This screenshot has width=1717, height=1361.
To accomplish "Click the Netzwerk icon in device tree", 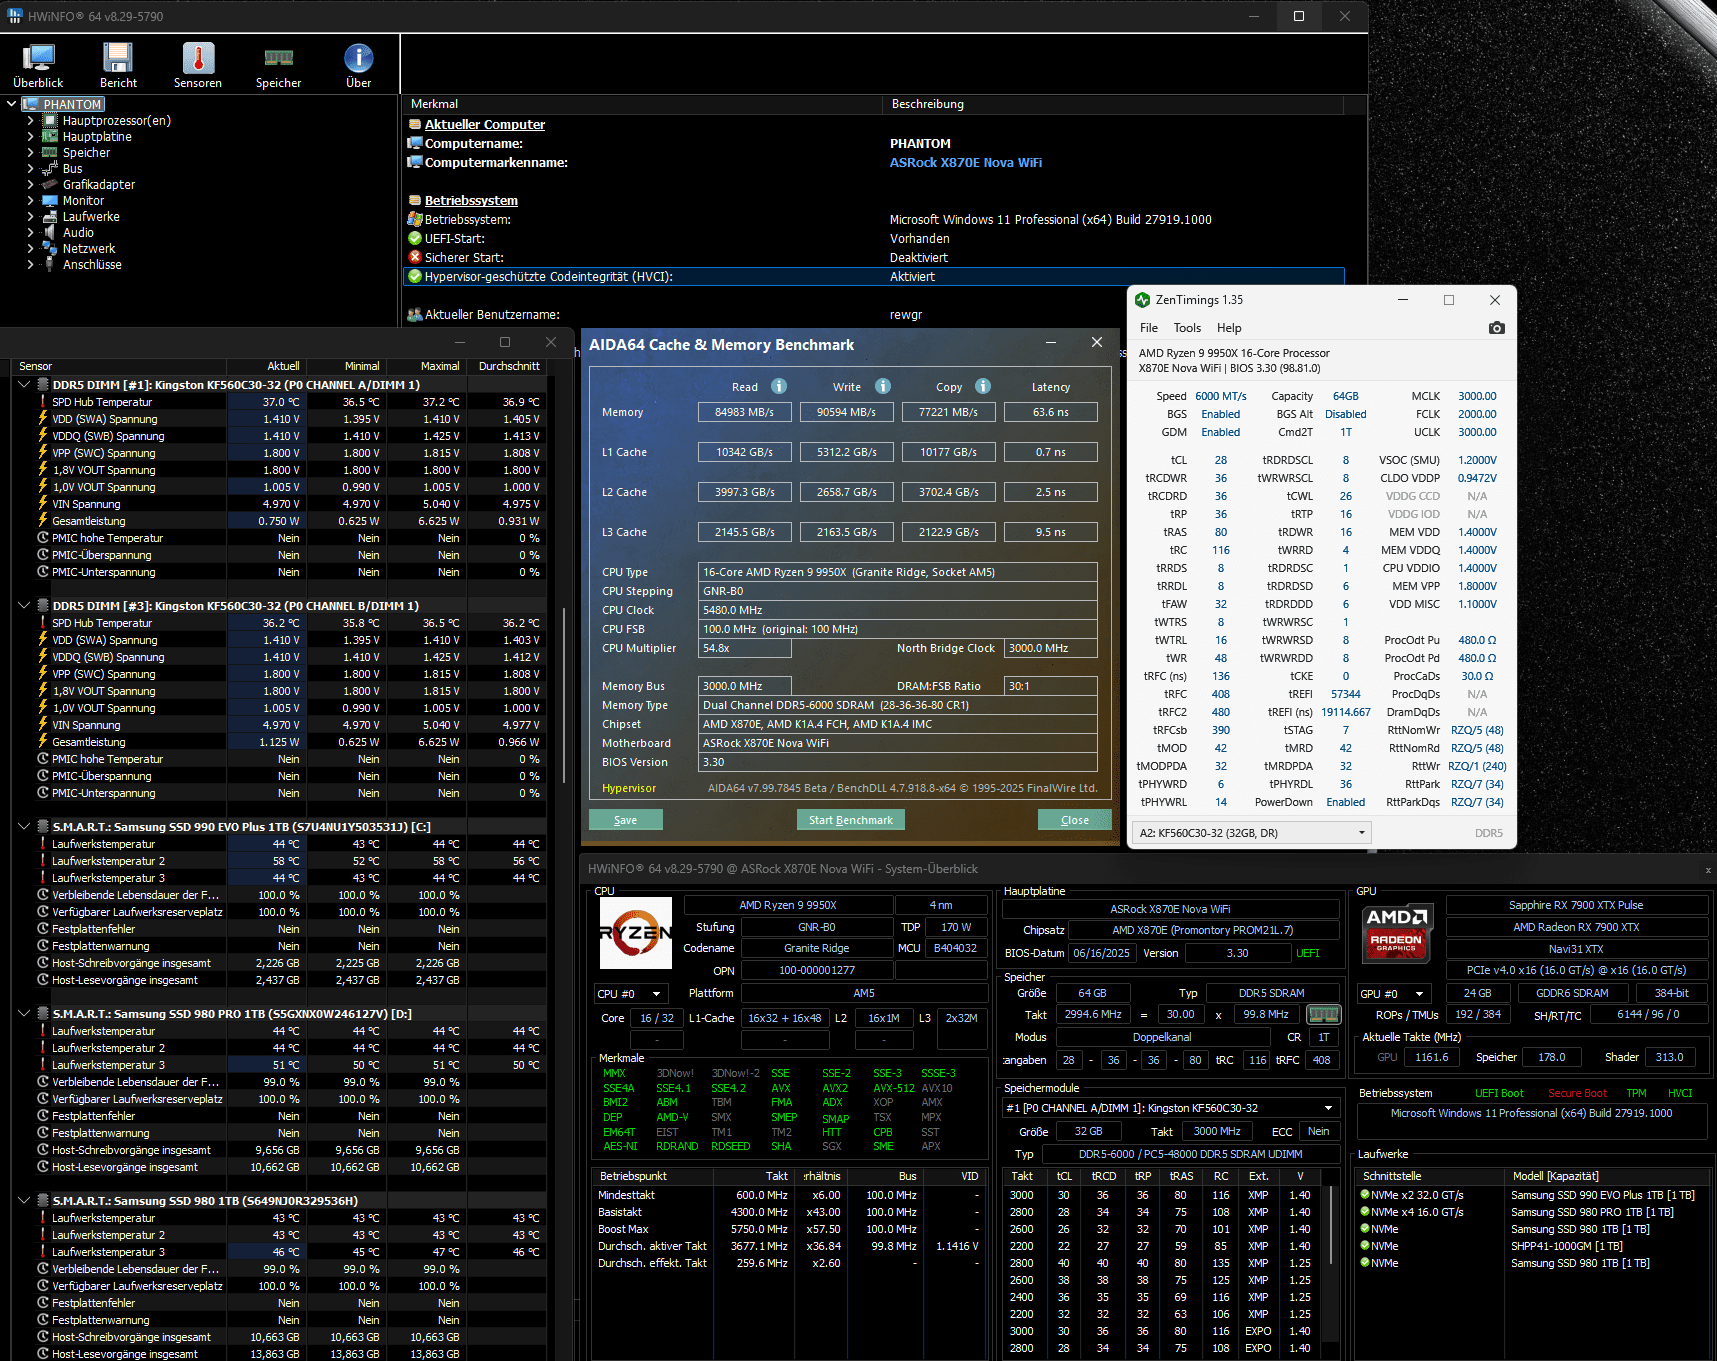I will pyautogui.click(x=50, y=249).
